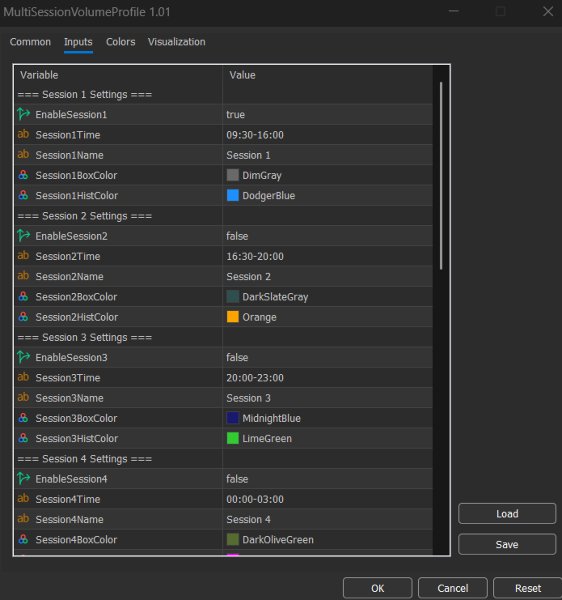562x600 pixels.
Task: Load a preset with the Load button
Action: click(507, 514)
